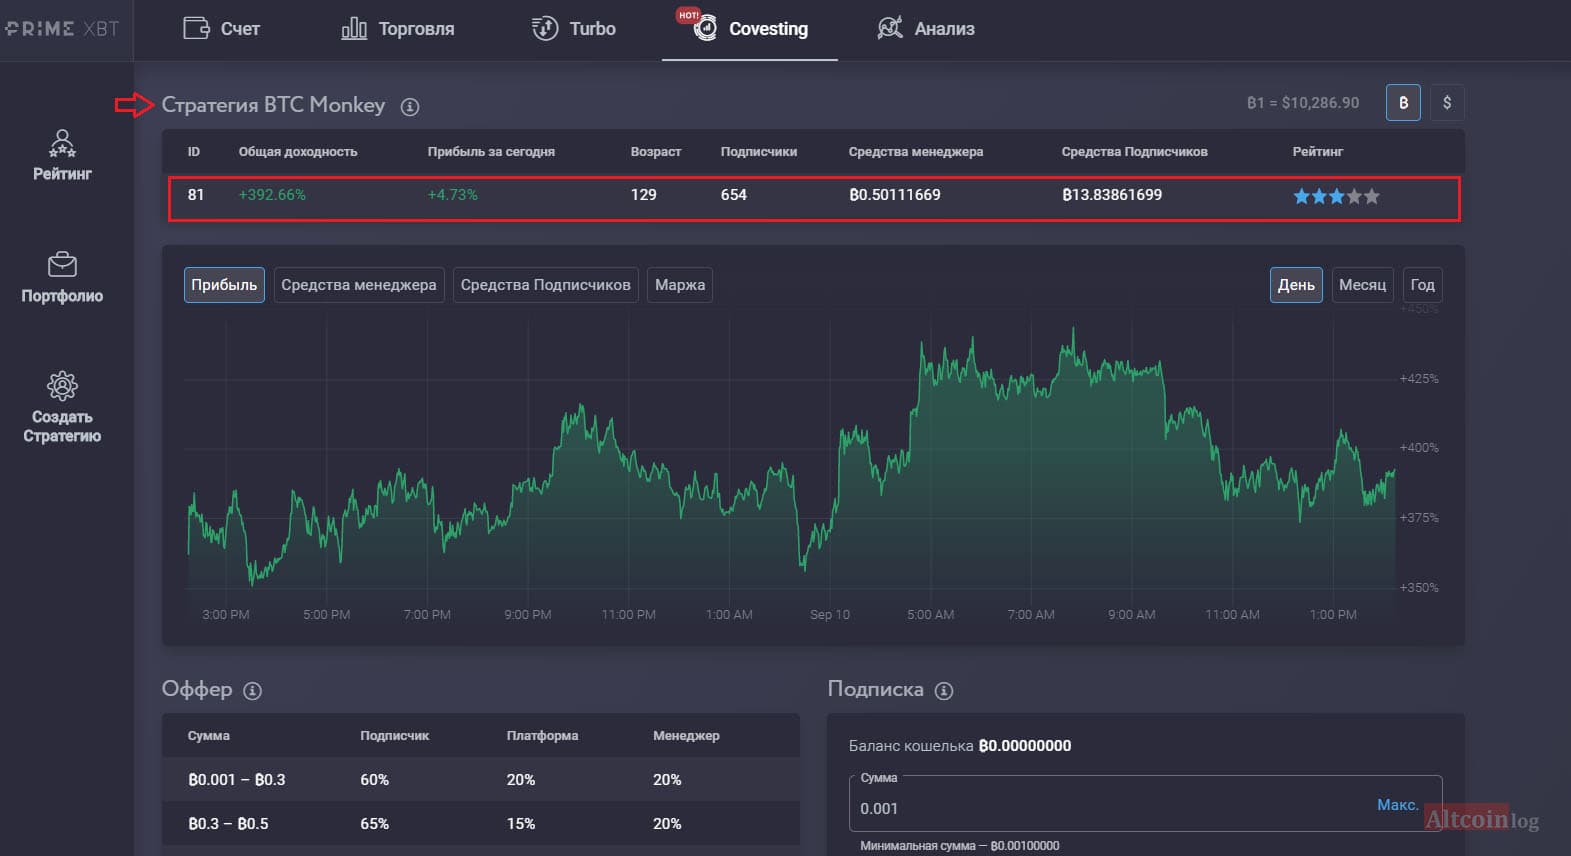Click the Общая доходность column header
The height and width of the screenshot is (856, 1571).
[298, 152]
